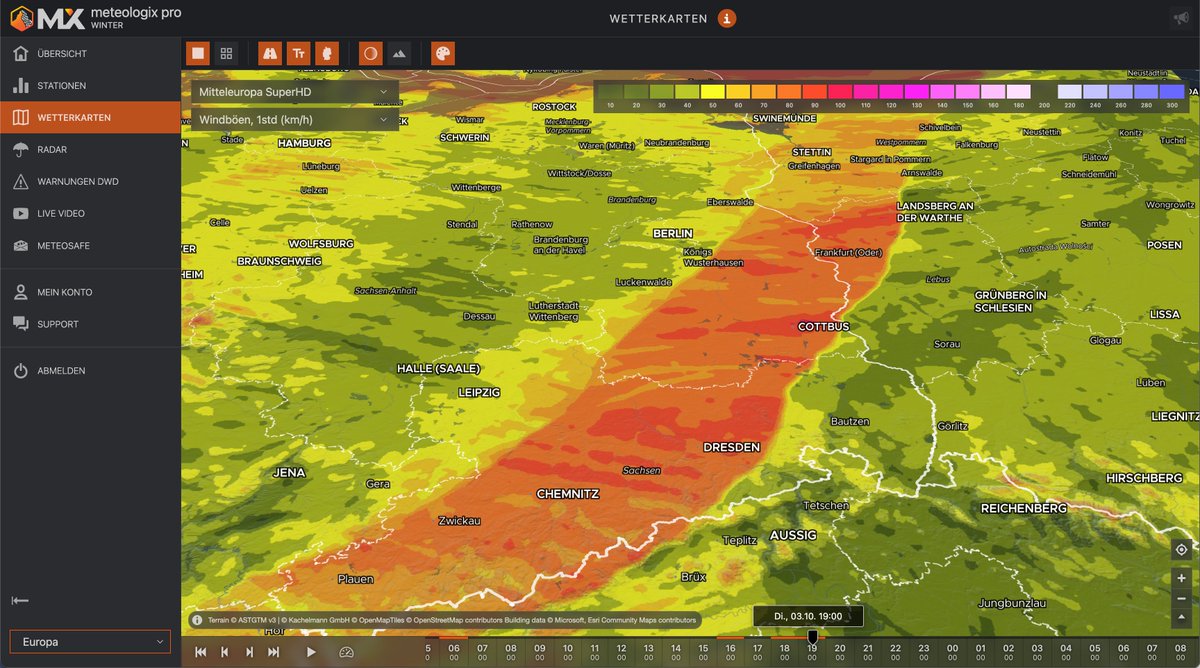Open the Europa region dropdown
Viewport: 1200px width, 668px height.
point(90,642)
